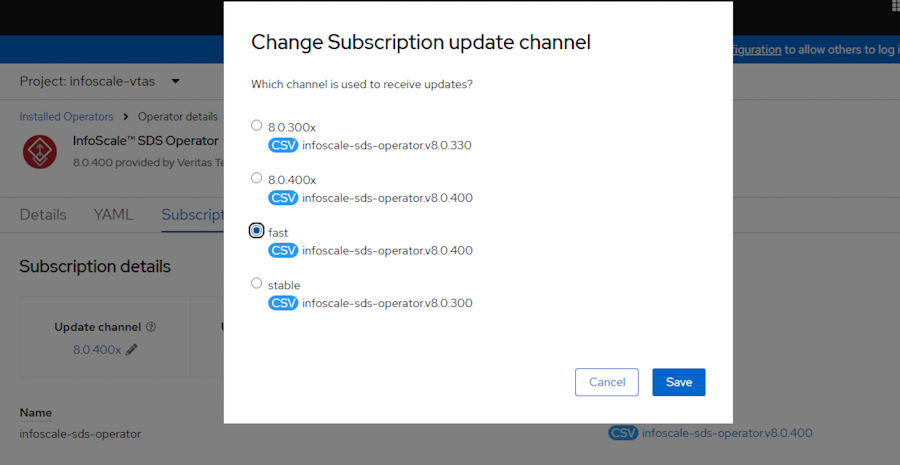The image size is (900, 465).
Task: Open the 8.0.400x update channel link
Action: tap(96, 350)
